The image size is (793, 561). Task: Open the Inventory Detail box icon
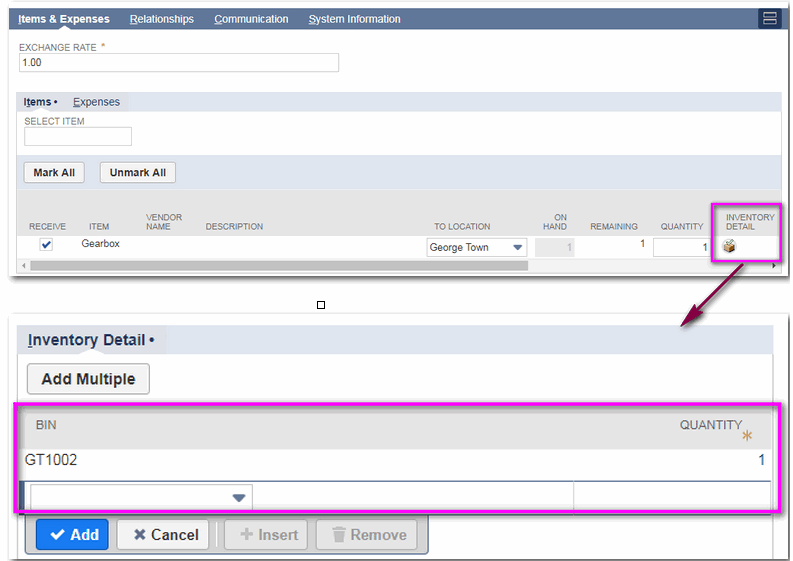[x=729, y=247]
